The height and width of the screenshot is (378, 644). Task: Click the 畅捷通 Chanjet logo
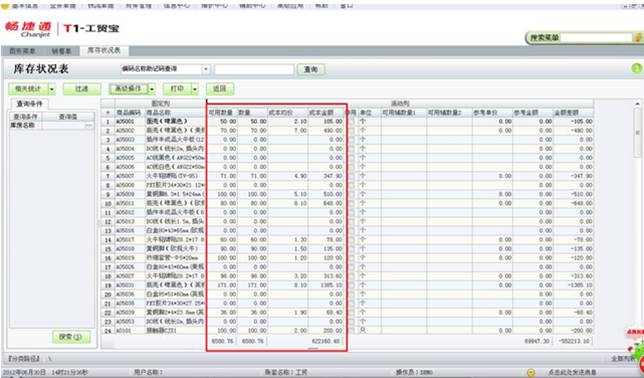click(x=28, y=29)
